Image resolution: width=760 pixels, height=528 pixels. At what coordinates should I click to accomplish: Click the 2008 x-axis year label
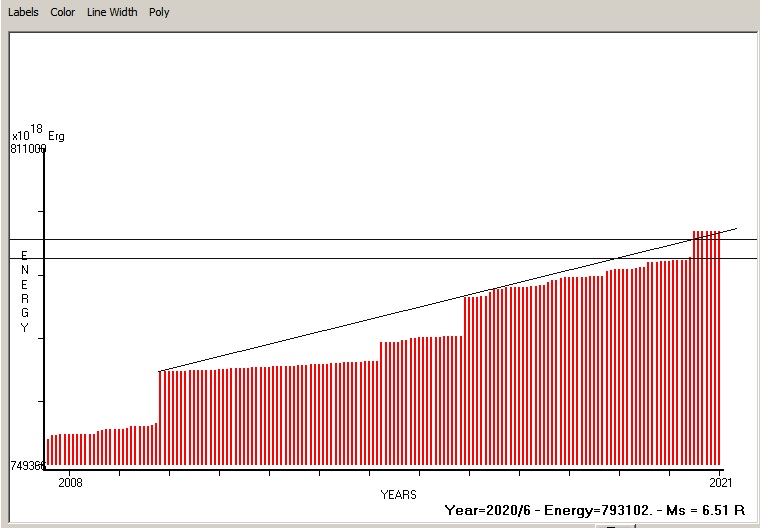tap(70, 483)
